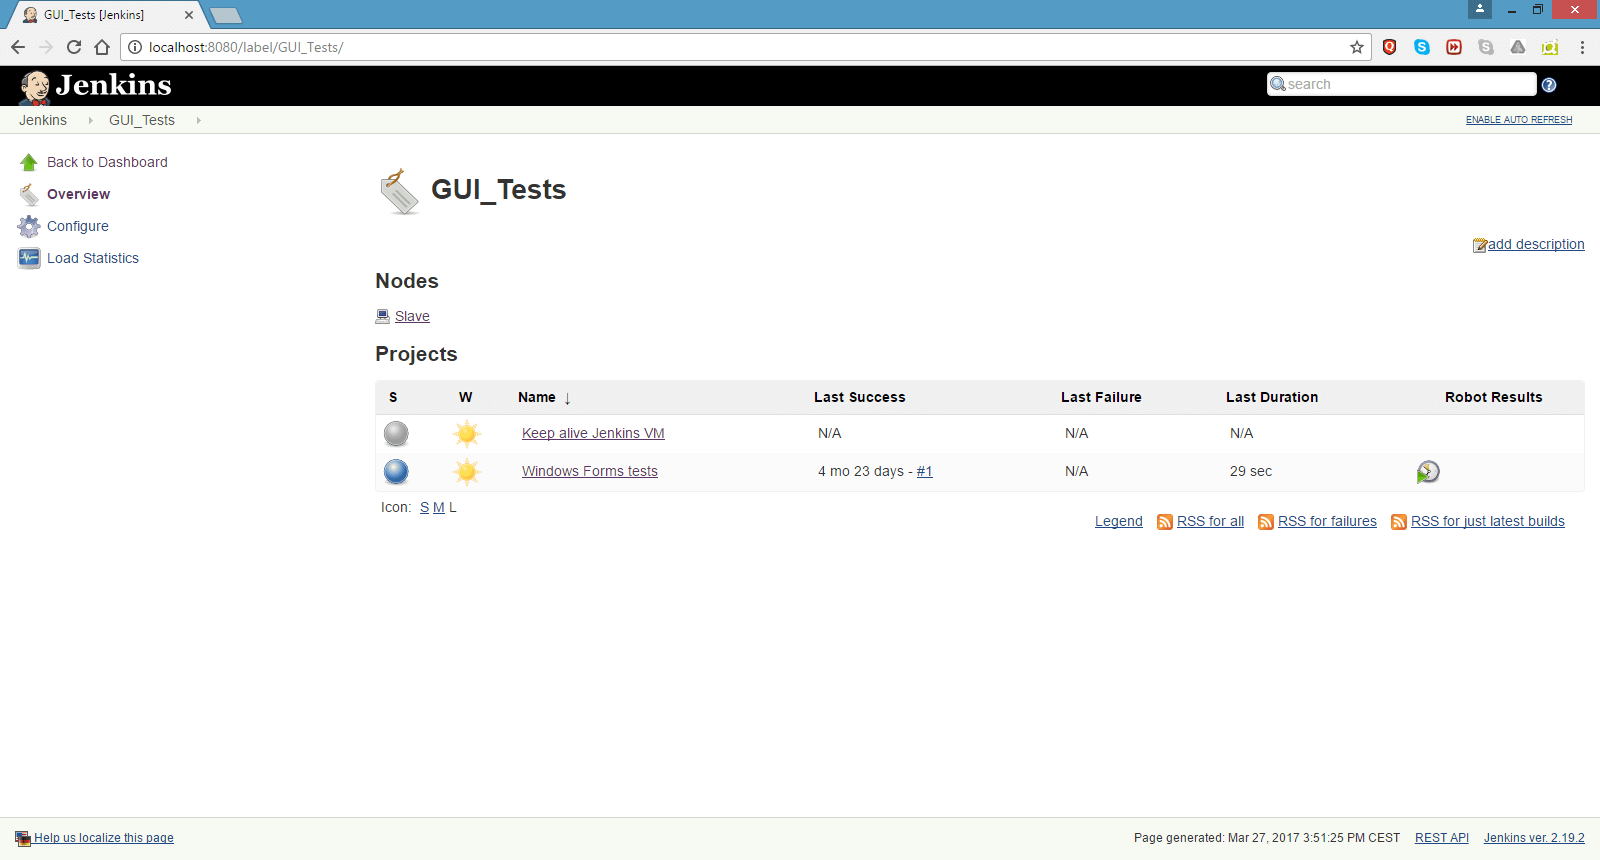
Task: Open the Configure sidebar item
Action: 78,226
